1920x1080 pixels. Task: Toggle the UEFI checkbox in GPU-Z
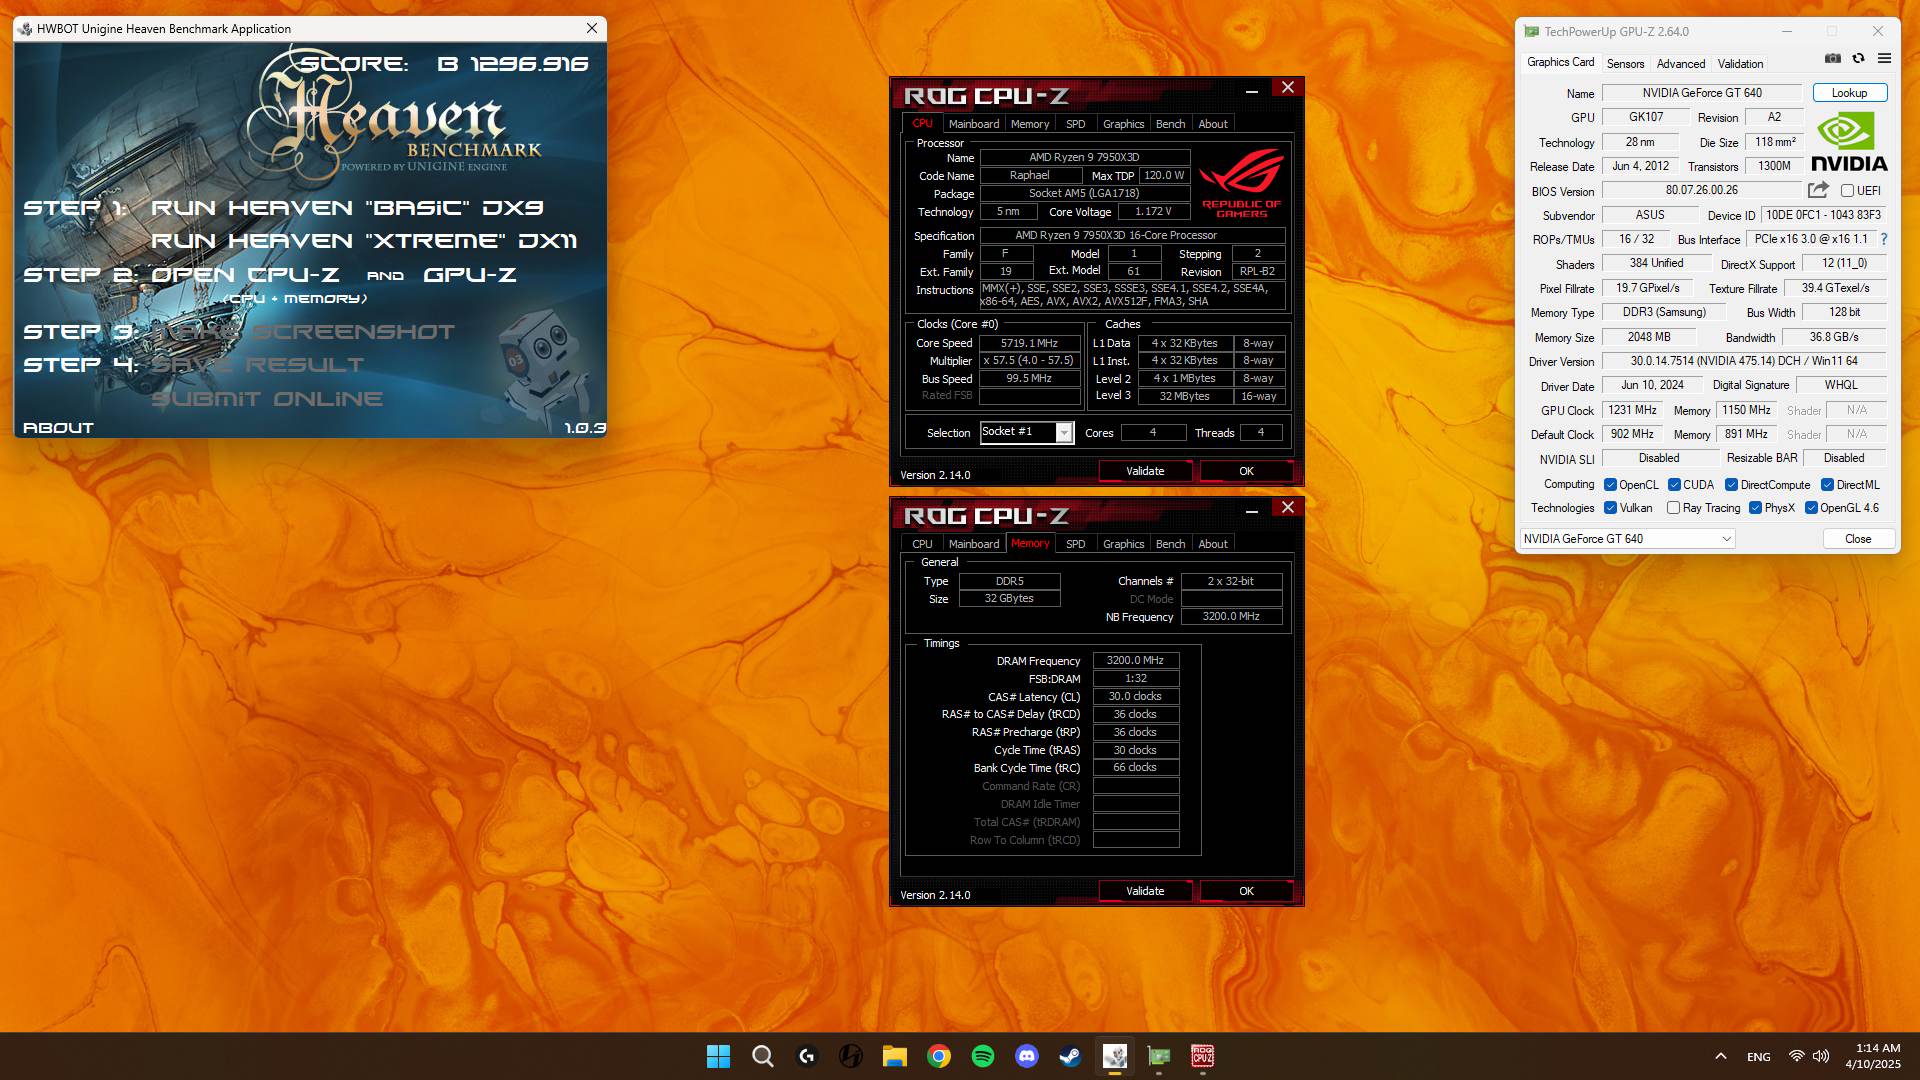click(x=1847, y=190)
